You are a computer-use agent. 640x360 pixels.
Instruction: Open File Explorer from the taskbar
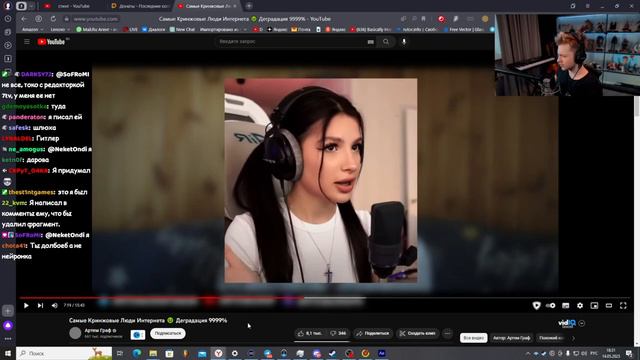(153, 353)
